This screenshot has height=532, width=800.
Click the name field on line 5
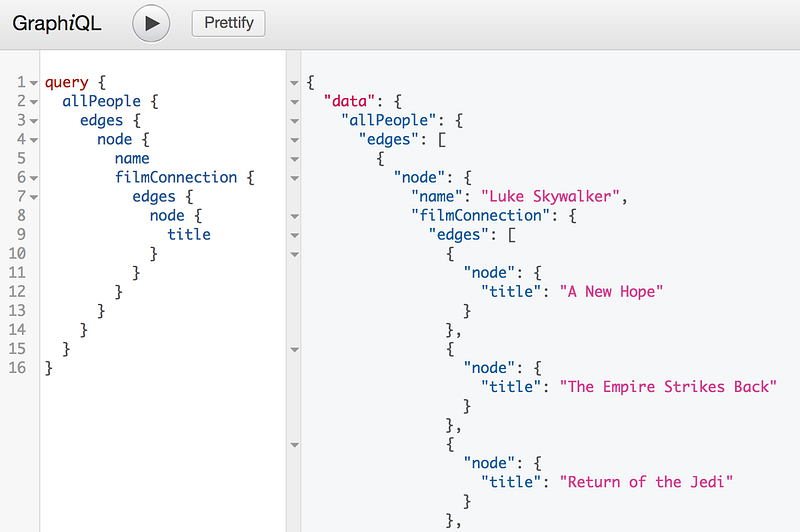[132, 158]
